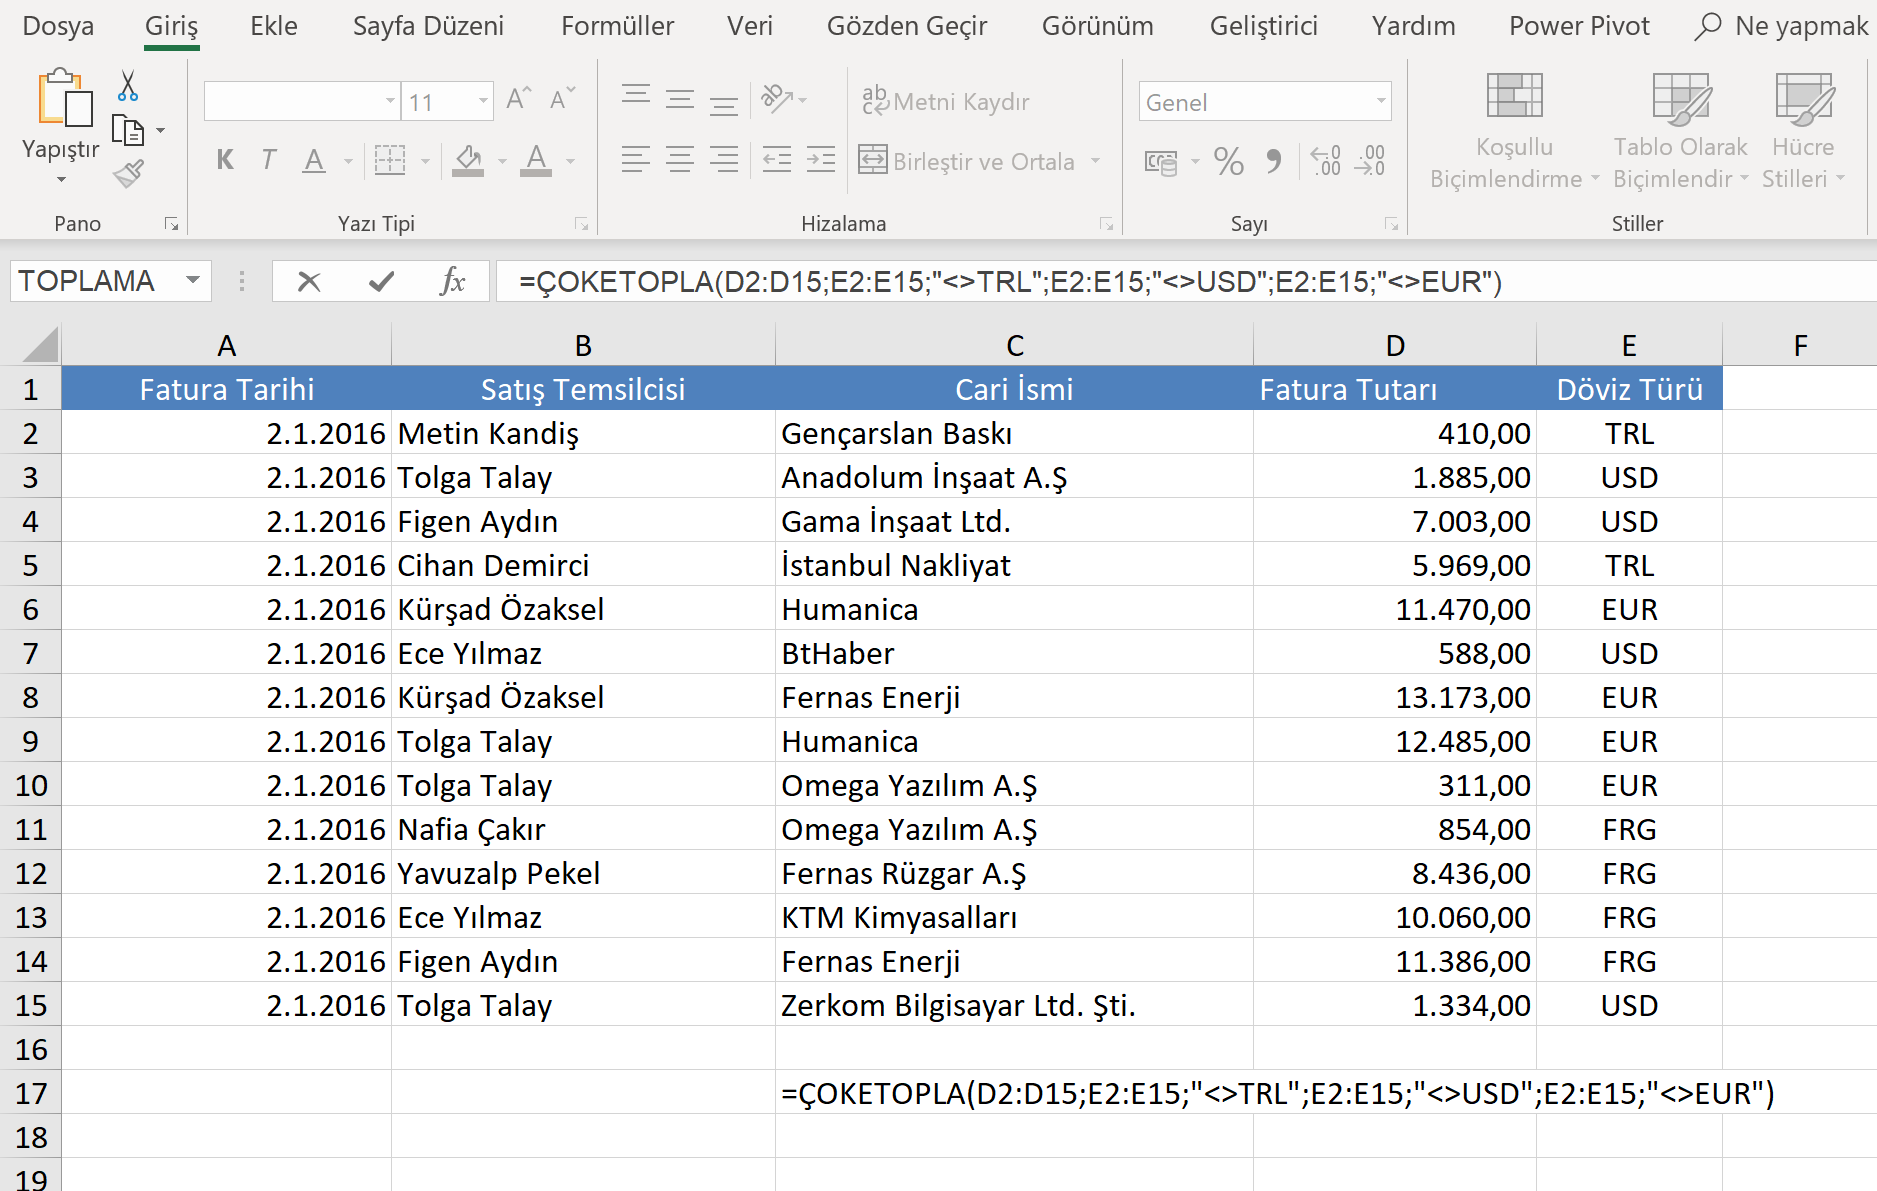Open the font size dropdown
This screenshot has height=1191, width=1877.
click(482, 100)
